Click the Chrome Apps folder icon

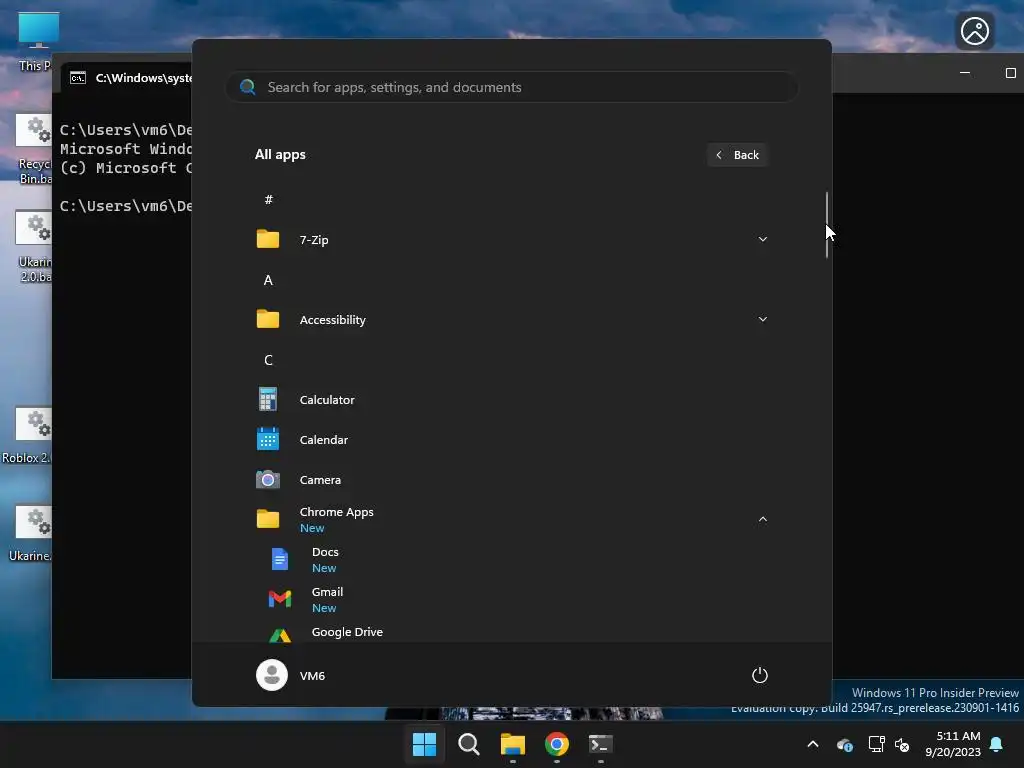(268, 519)
